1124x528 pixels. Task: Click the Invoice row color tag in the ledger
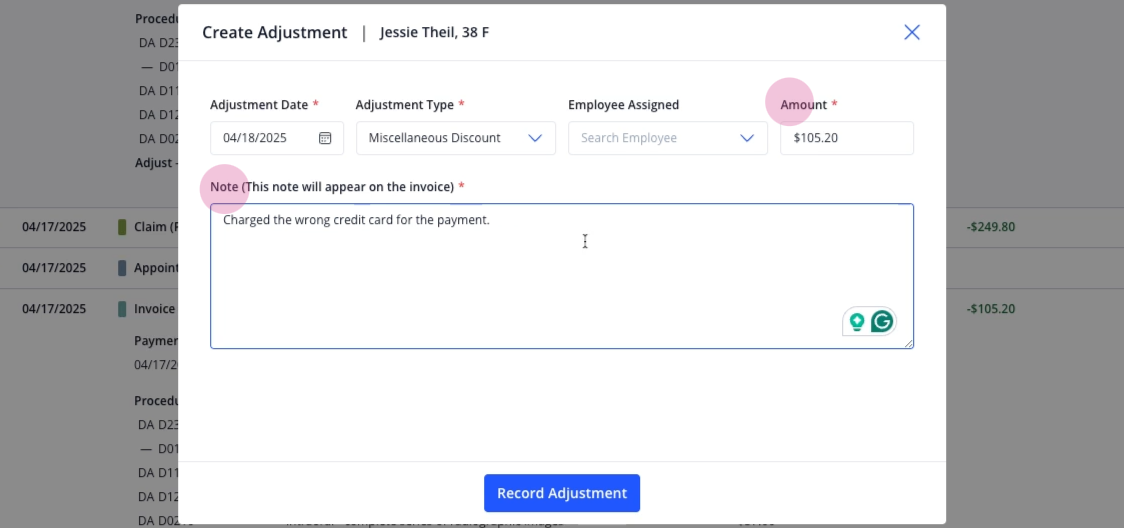tap(122, 309)
